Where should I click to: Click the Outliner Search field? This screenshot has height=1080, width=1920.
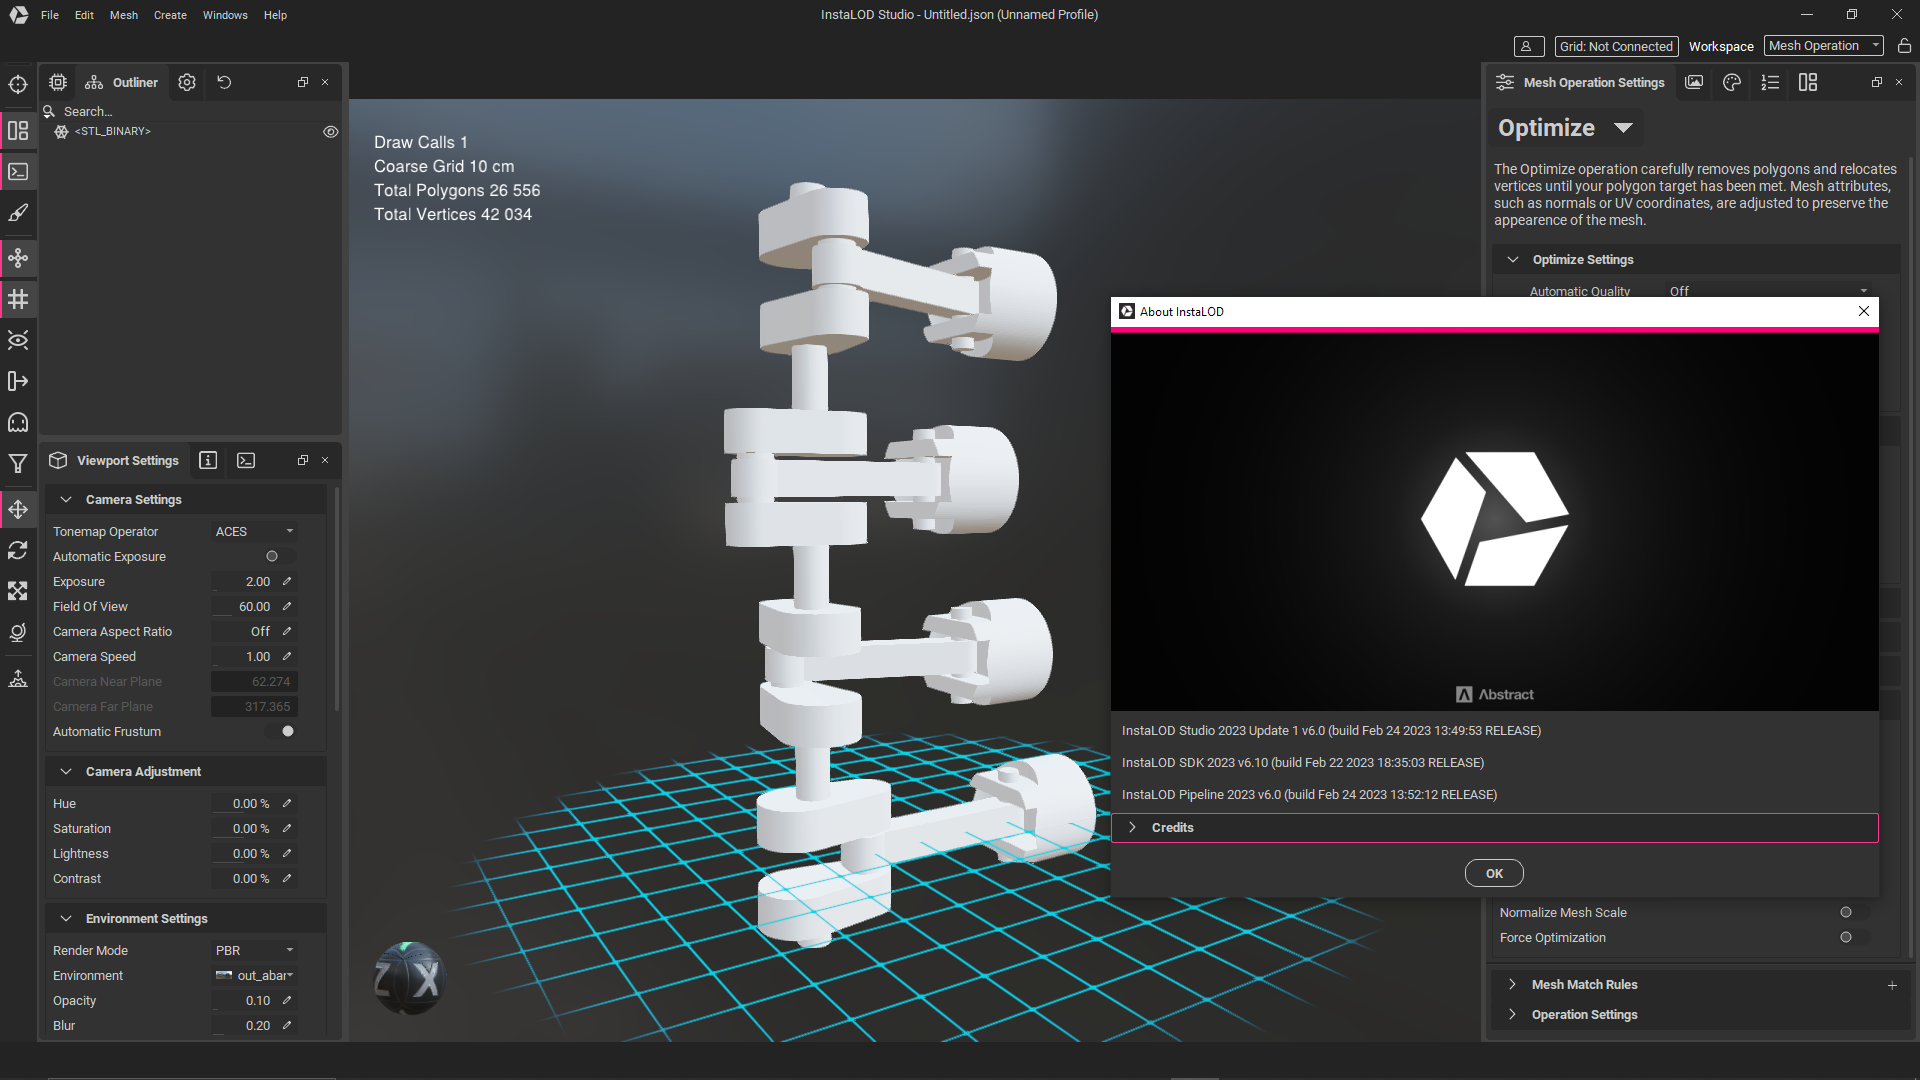190,111
